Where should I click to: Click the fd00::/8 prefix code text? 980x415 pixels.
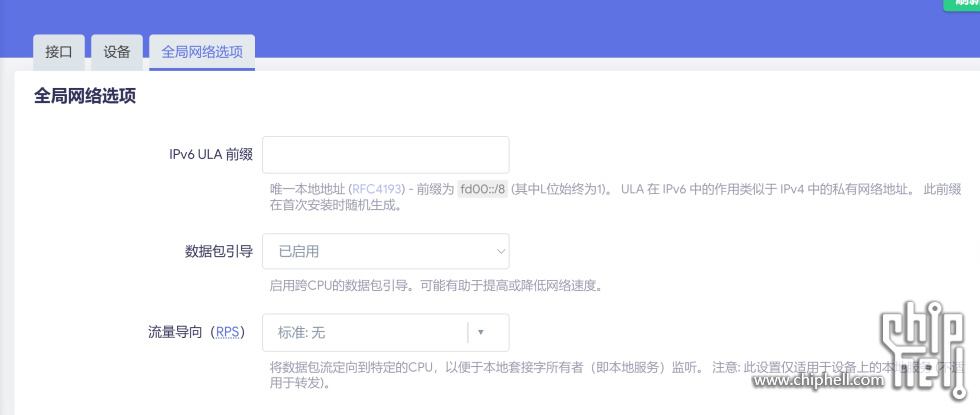(x=482, y=189)
